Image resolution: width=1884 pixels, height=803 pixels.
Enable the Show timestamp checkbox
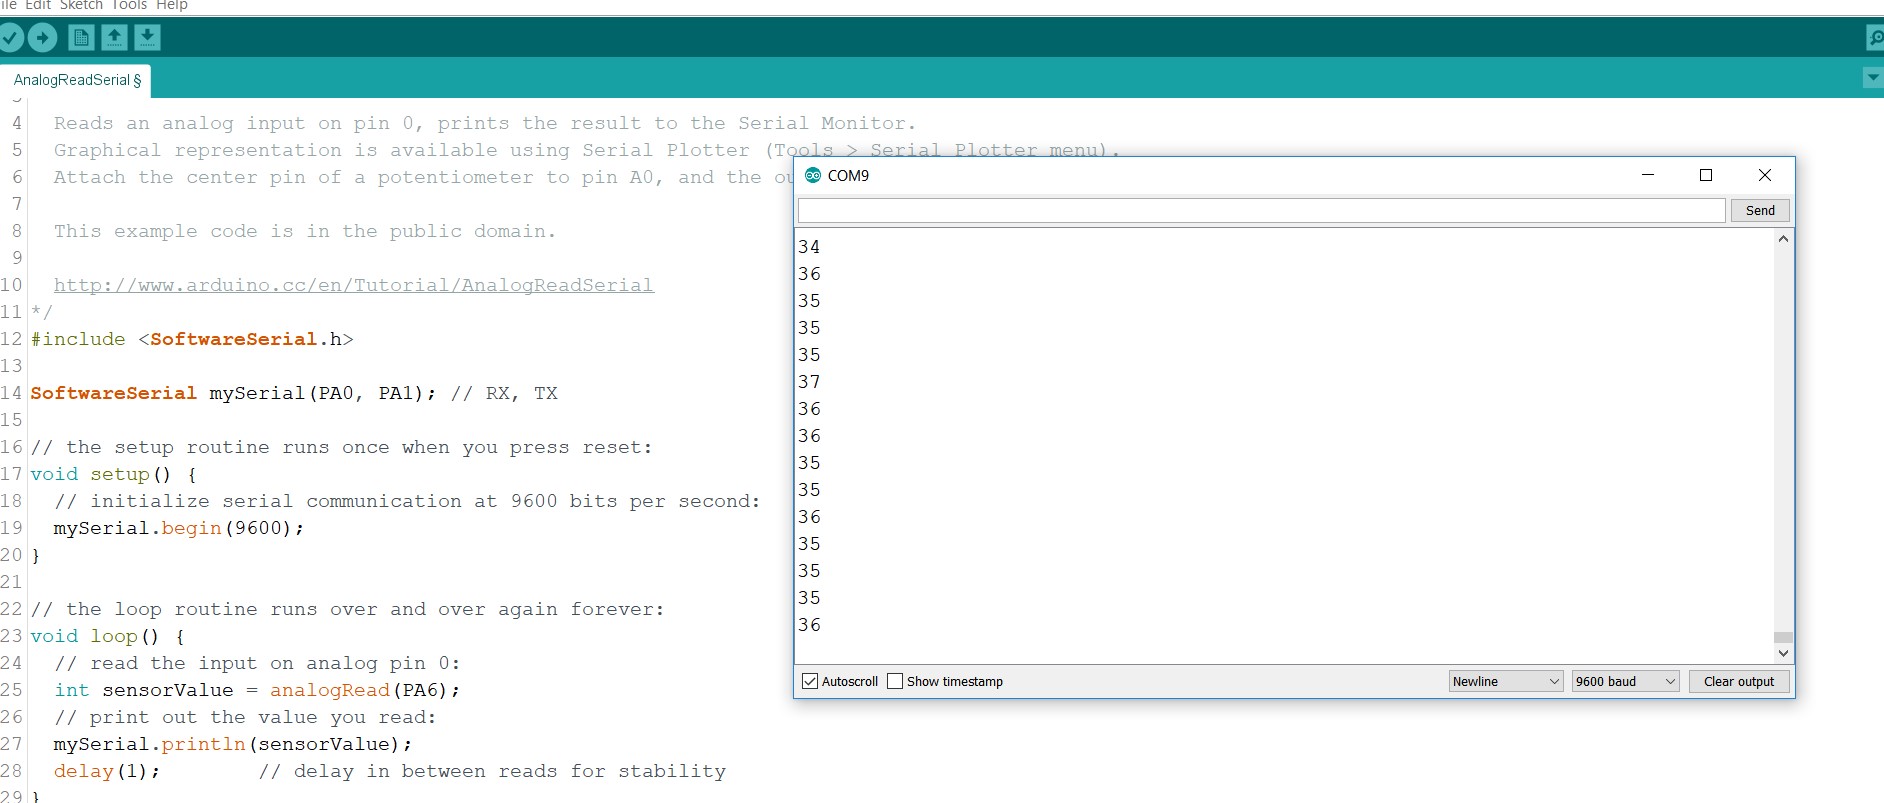(895, 681)
